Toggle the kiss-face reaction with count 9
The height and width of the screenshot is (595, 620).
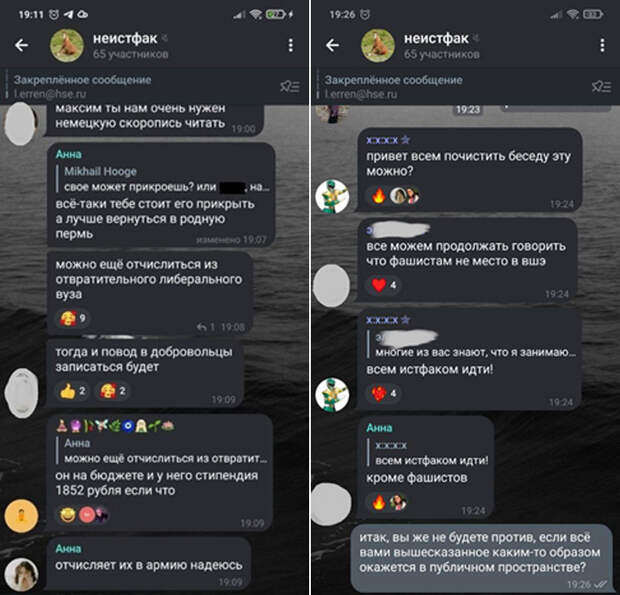click(73, 318)
